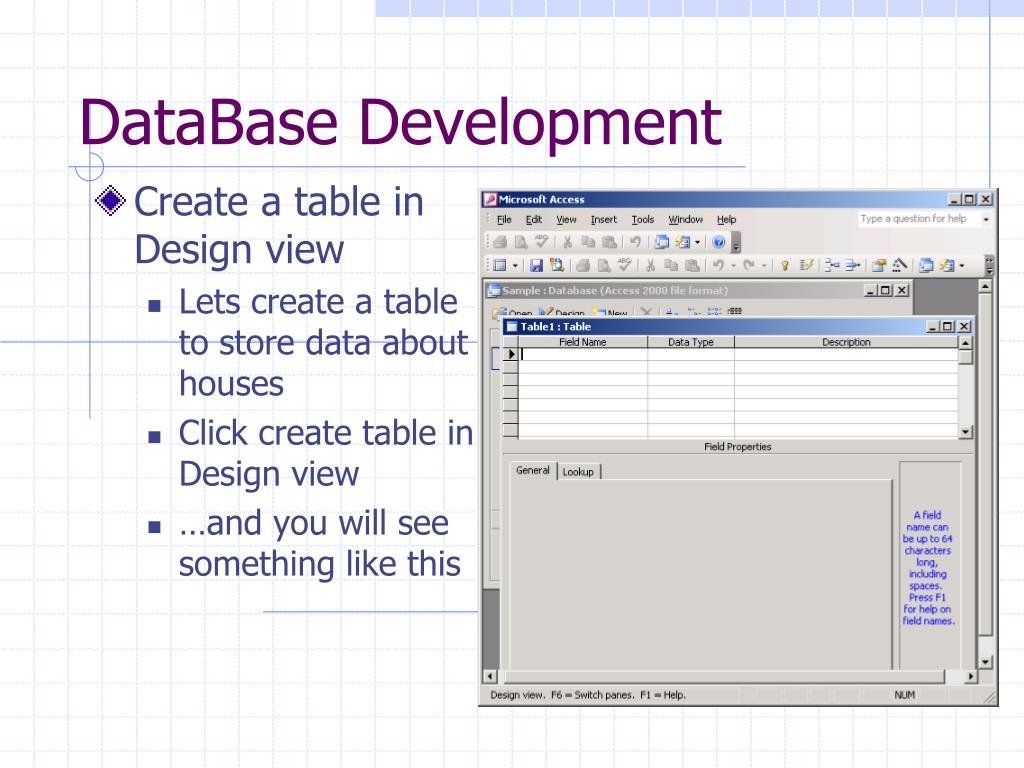1024x768 pixels.
Task: Click the first Field Name cell
Action: coord(583,354)
